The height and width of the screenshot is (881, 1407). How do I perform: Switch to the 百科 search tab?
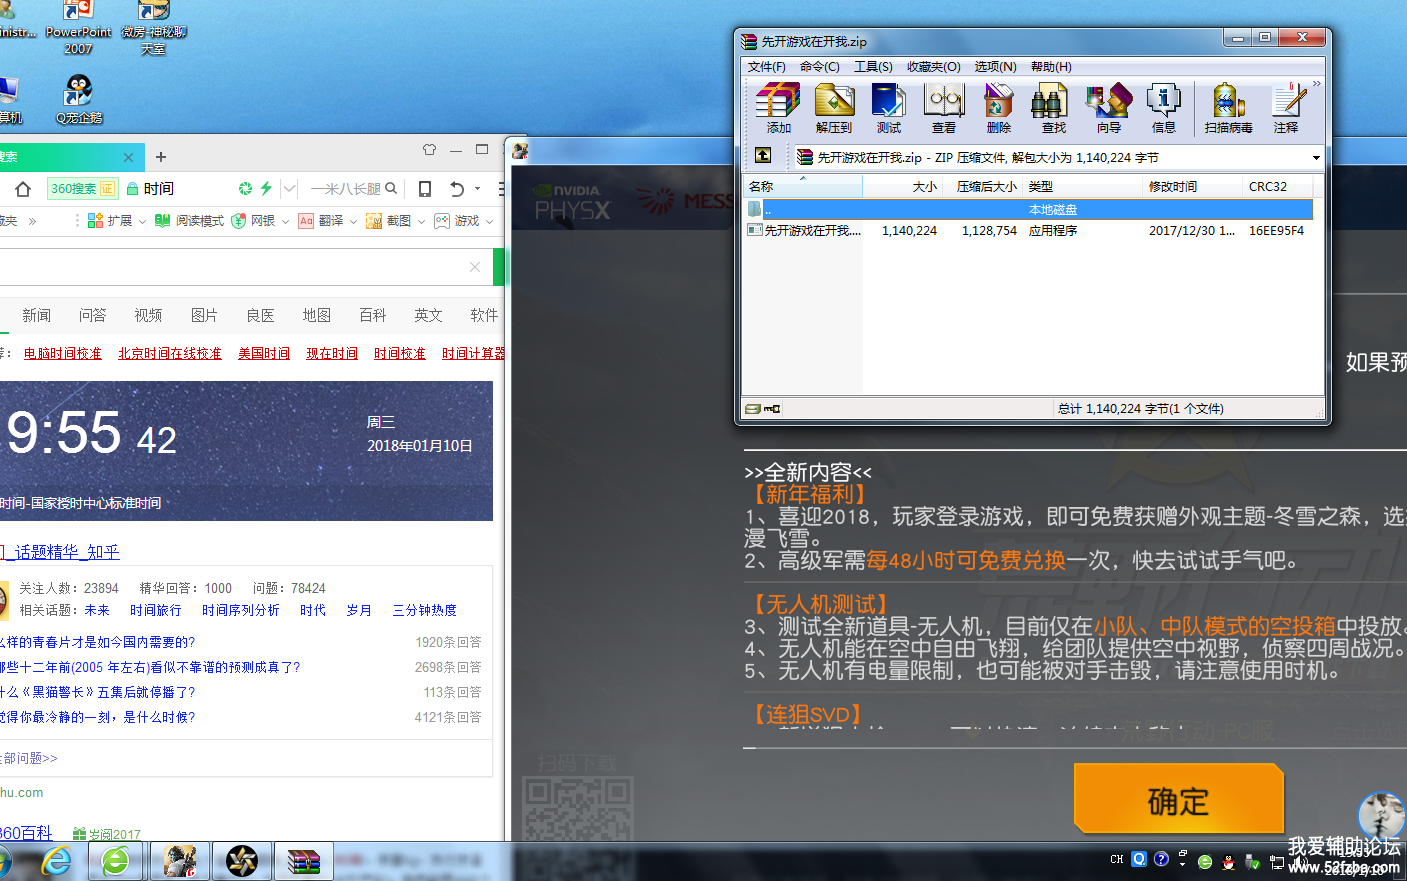373,315
